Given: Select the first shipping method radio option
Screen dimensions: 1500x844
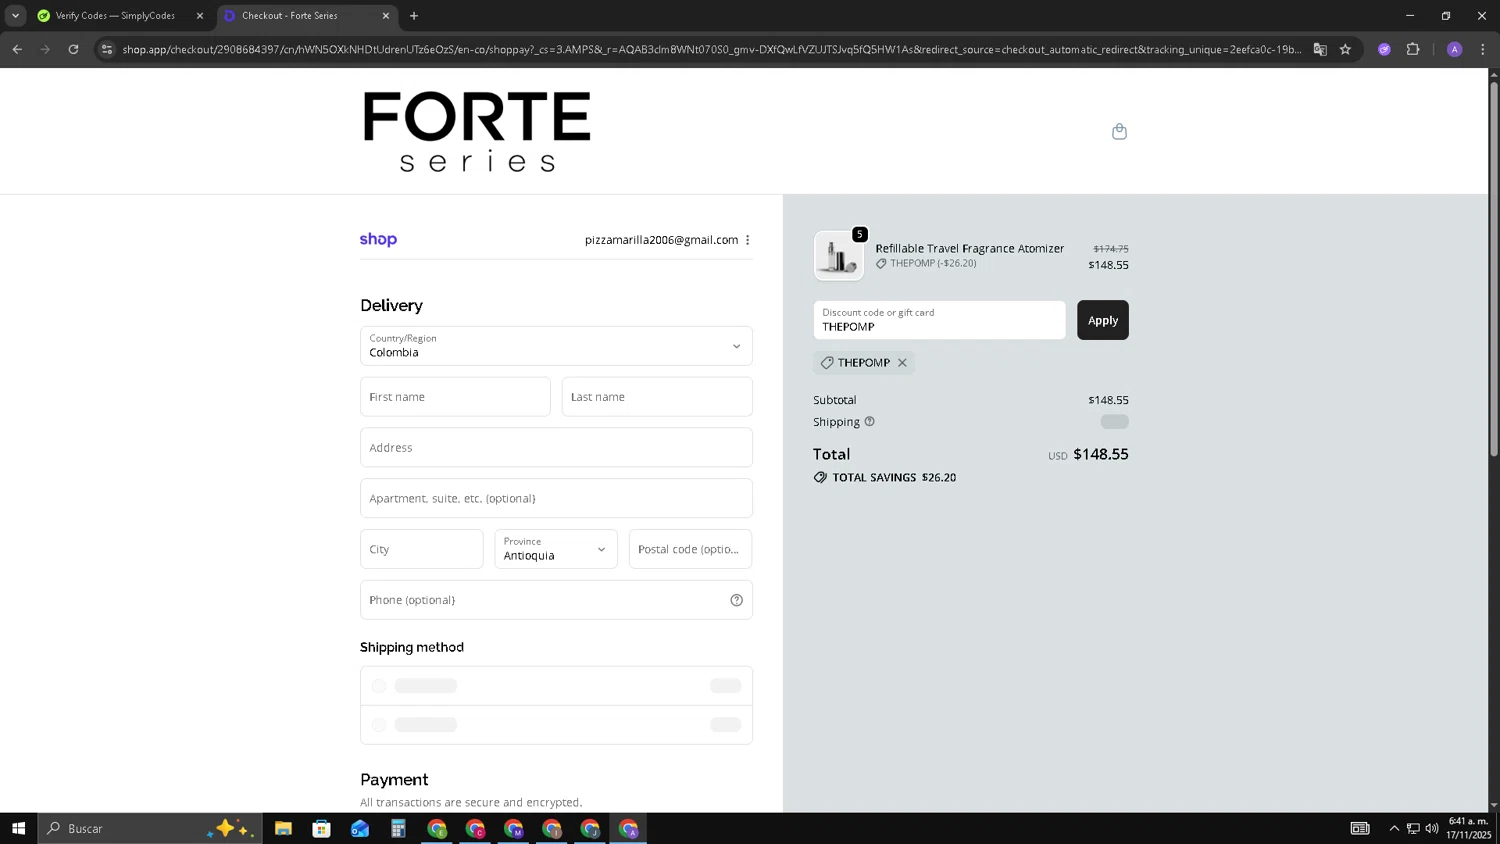Looking at the screenshot, I should pyautogui.click(x=379, y=686).
